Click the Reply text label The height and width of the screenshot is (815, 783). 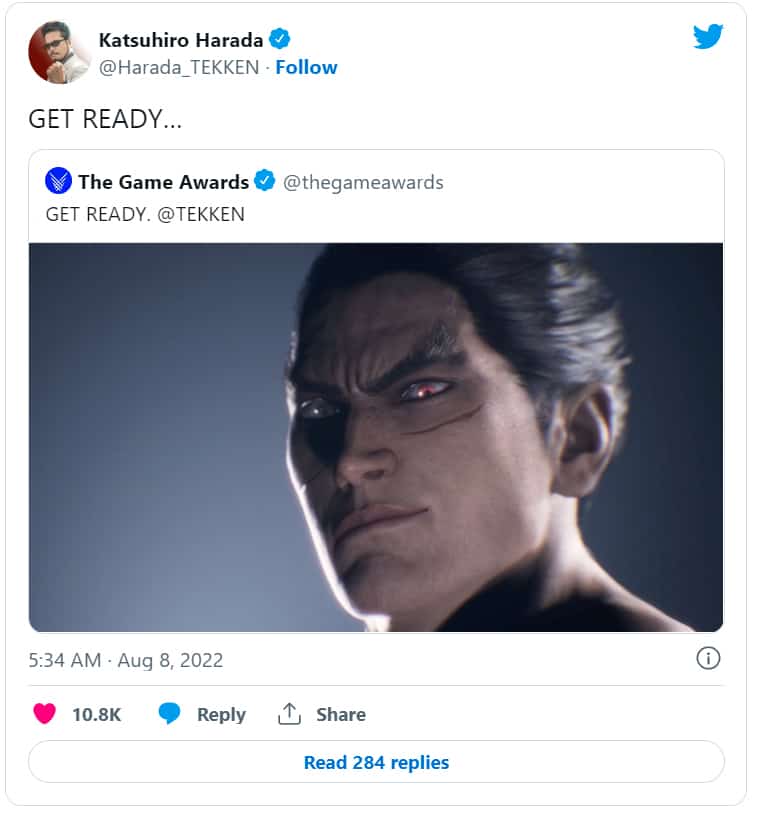(221, 714)
